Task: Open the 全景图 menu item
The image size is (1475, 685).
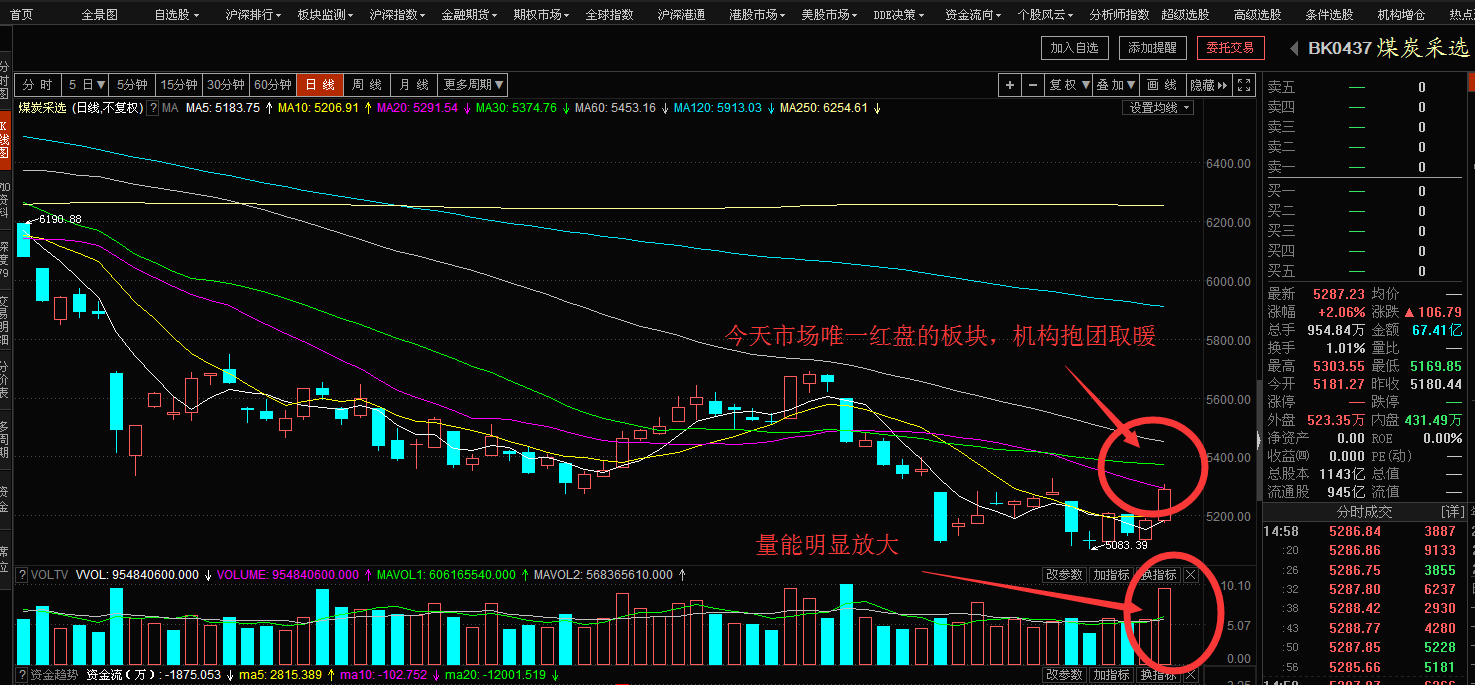Action: pyautogui.click(x=99, y=15)
